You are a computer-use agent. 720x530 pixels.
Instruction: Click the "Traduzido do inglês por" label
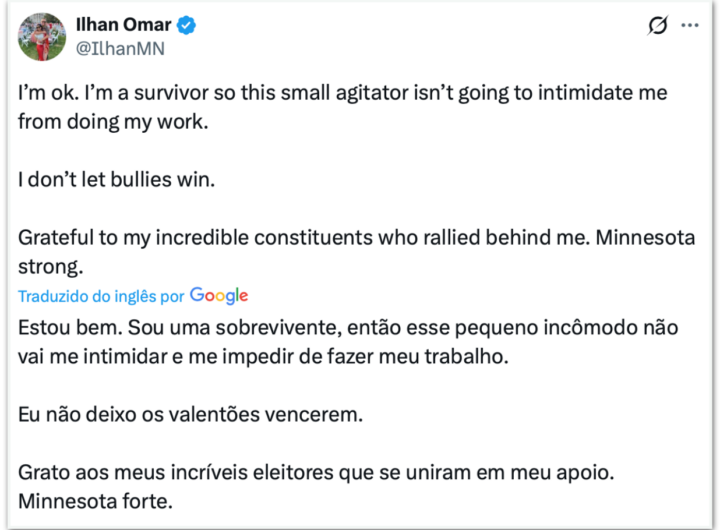pos(101,297)
